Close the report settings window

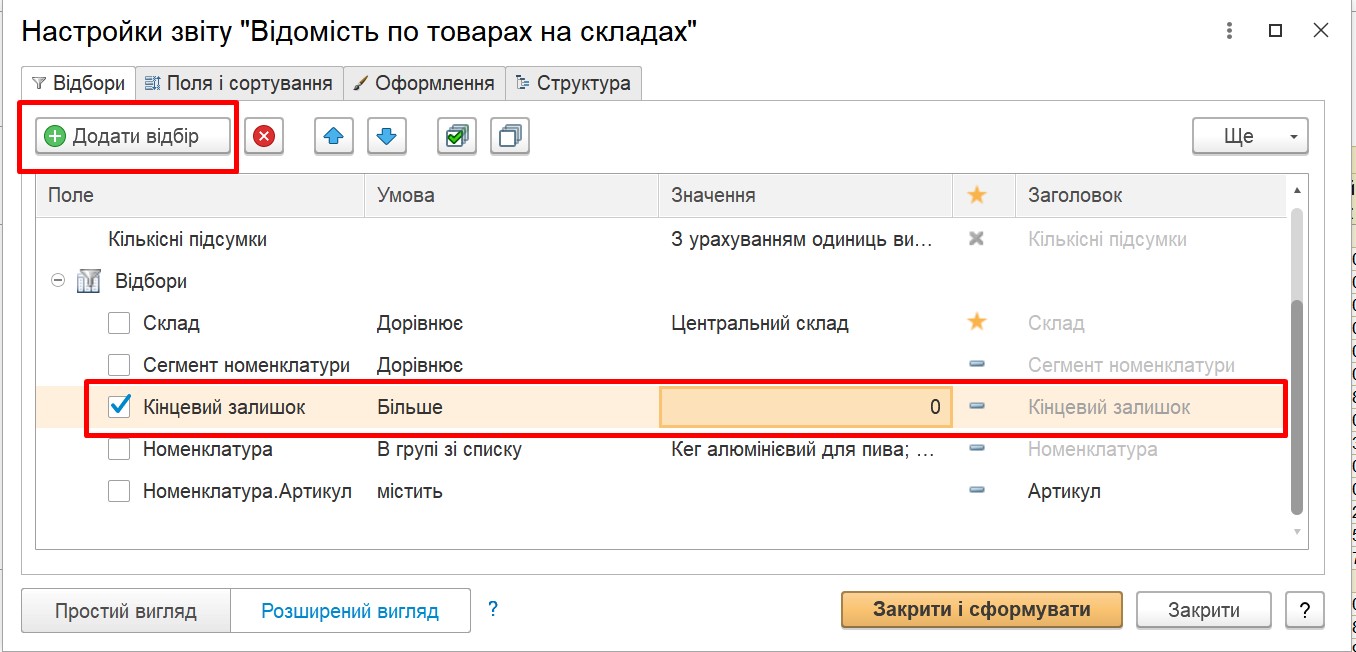(1321, 31)
